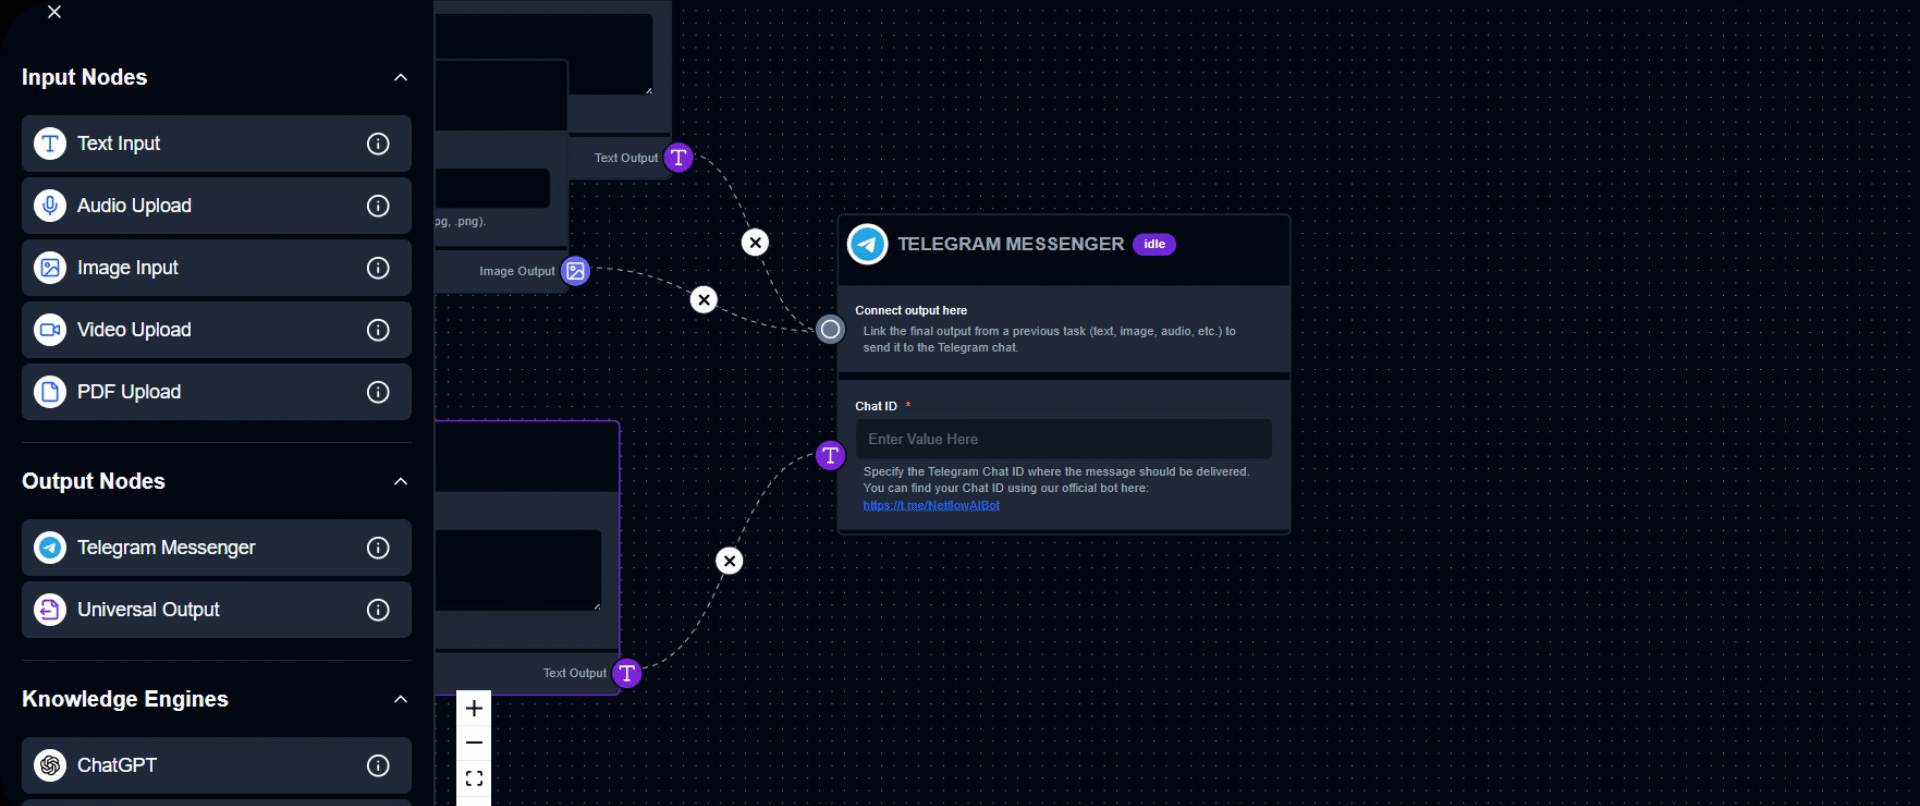Click the Chat ID input field
Image resolution: width=1920 pixels, height=806 pixels.
[1063, 439]
